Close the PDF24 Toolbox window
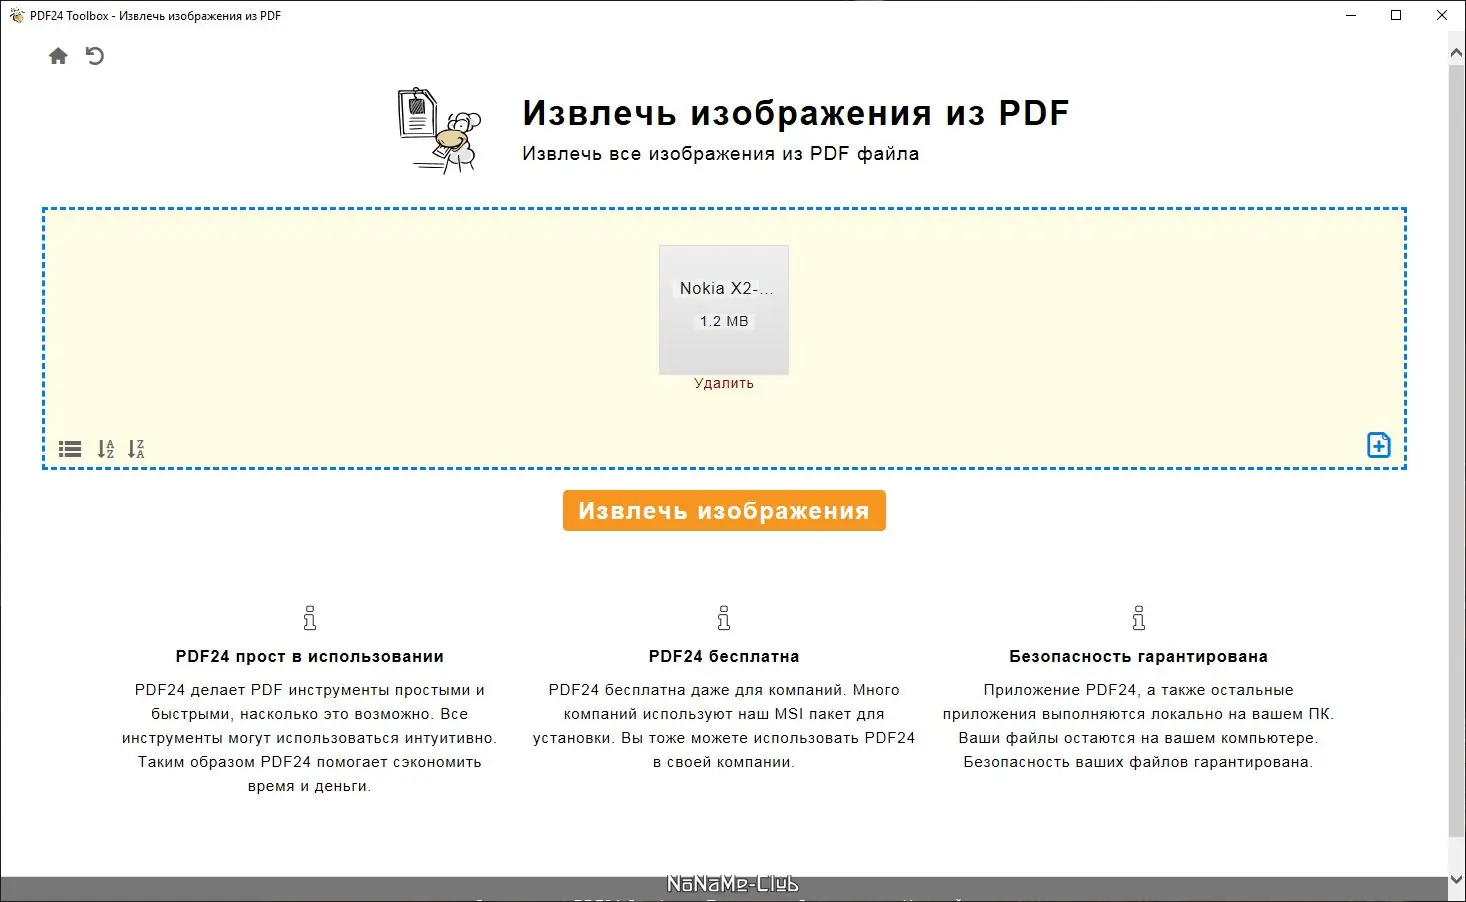Screen dimensions: 1466x902 (x=1442, y=15)
